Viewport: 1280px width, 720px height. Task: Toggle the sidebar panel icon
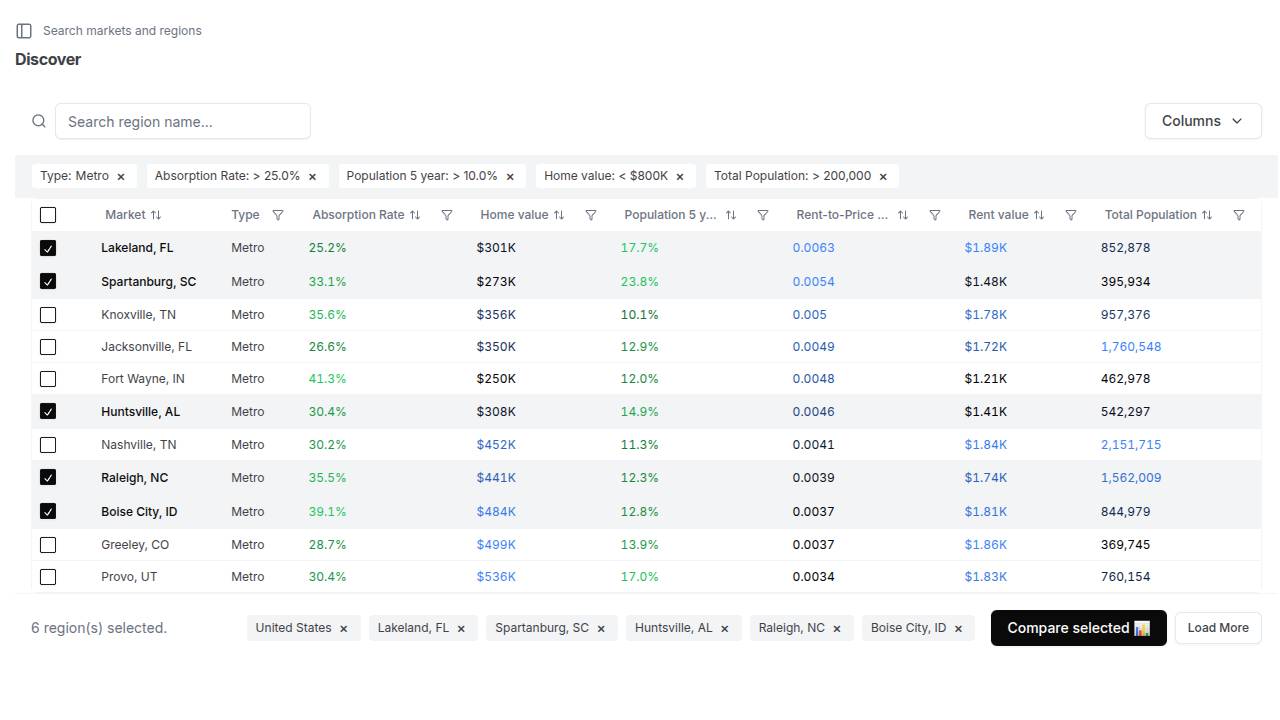24,31
